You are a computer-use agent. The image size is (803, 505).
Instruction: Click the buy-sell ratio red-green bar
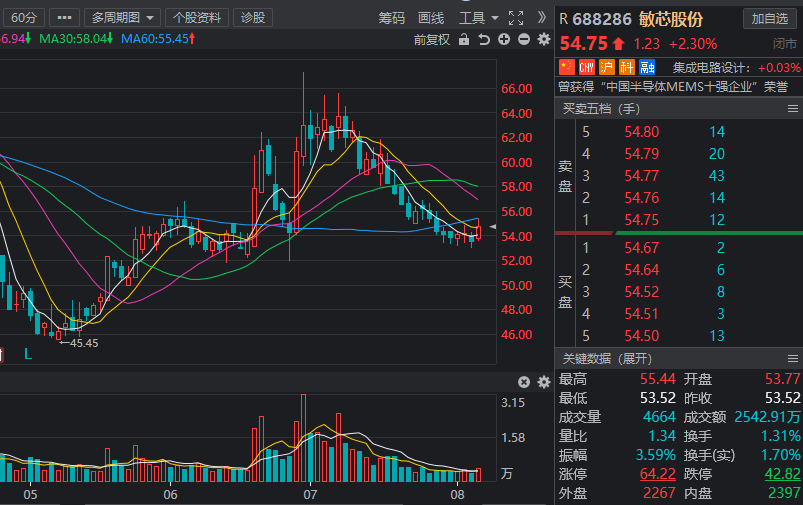(679, 233)
